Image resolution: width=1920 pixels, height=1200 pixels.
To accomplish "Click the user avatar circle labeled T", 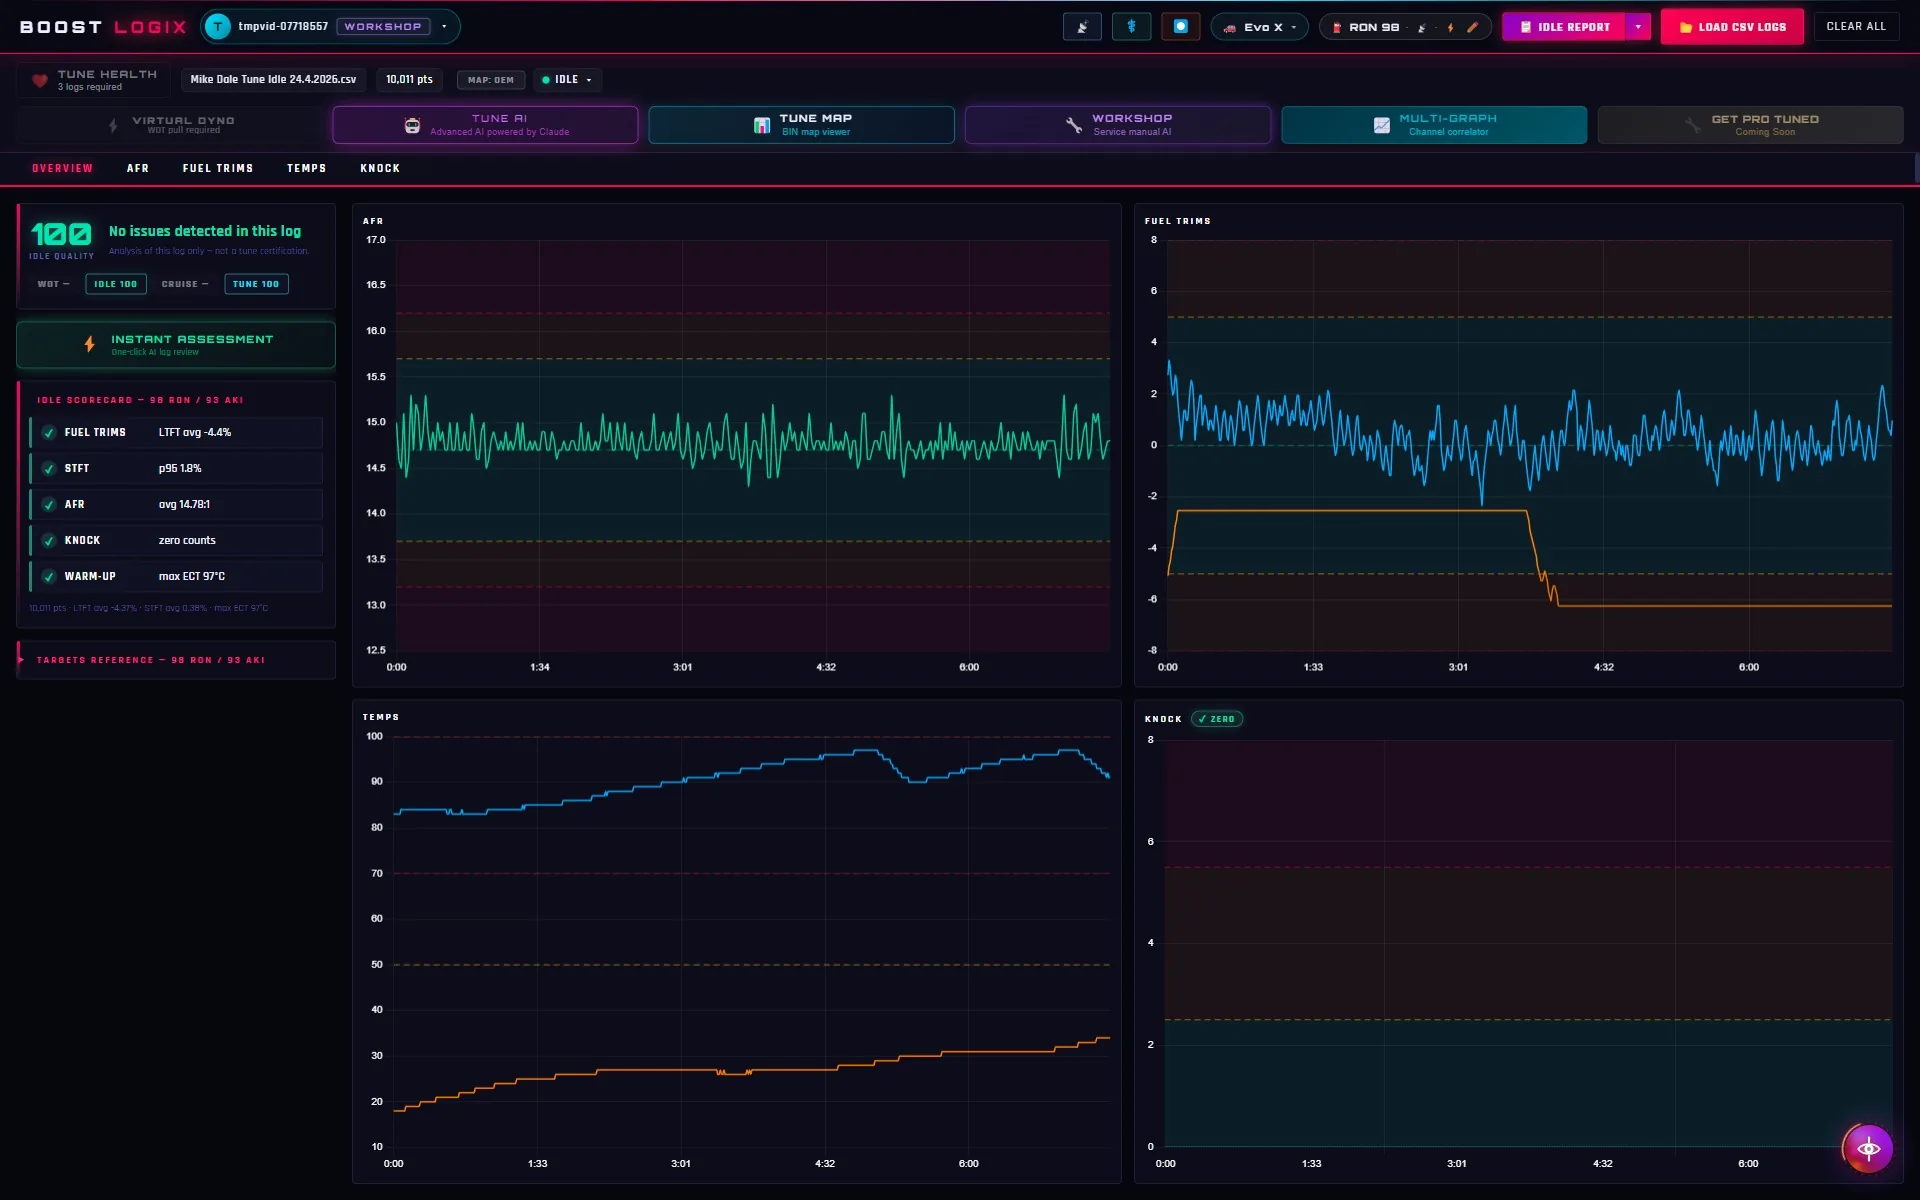I will (x=217, y=27).
